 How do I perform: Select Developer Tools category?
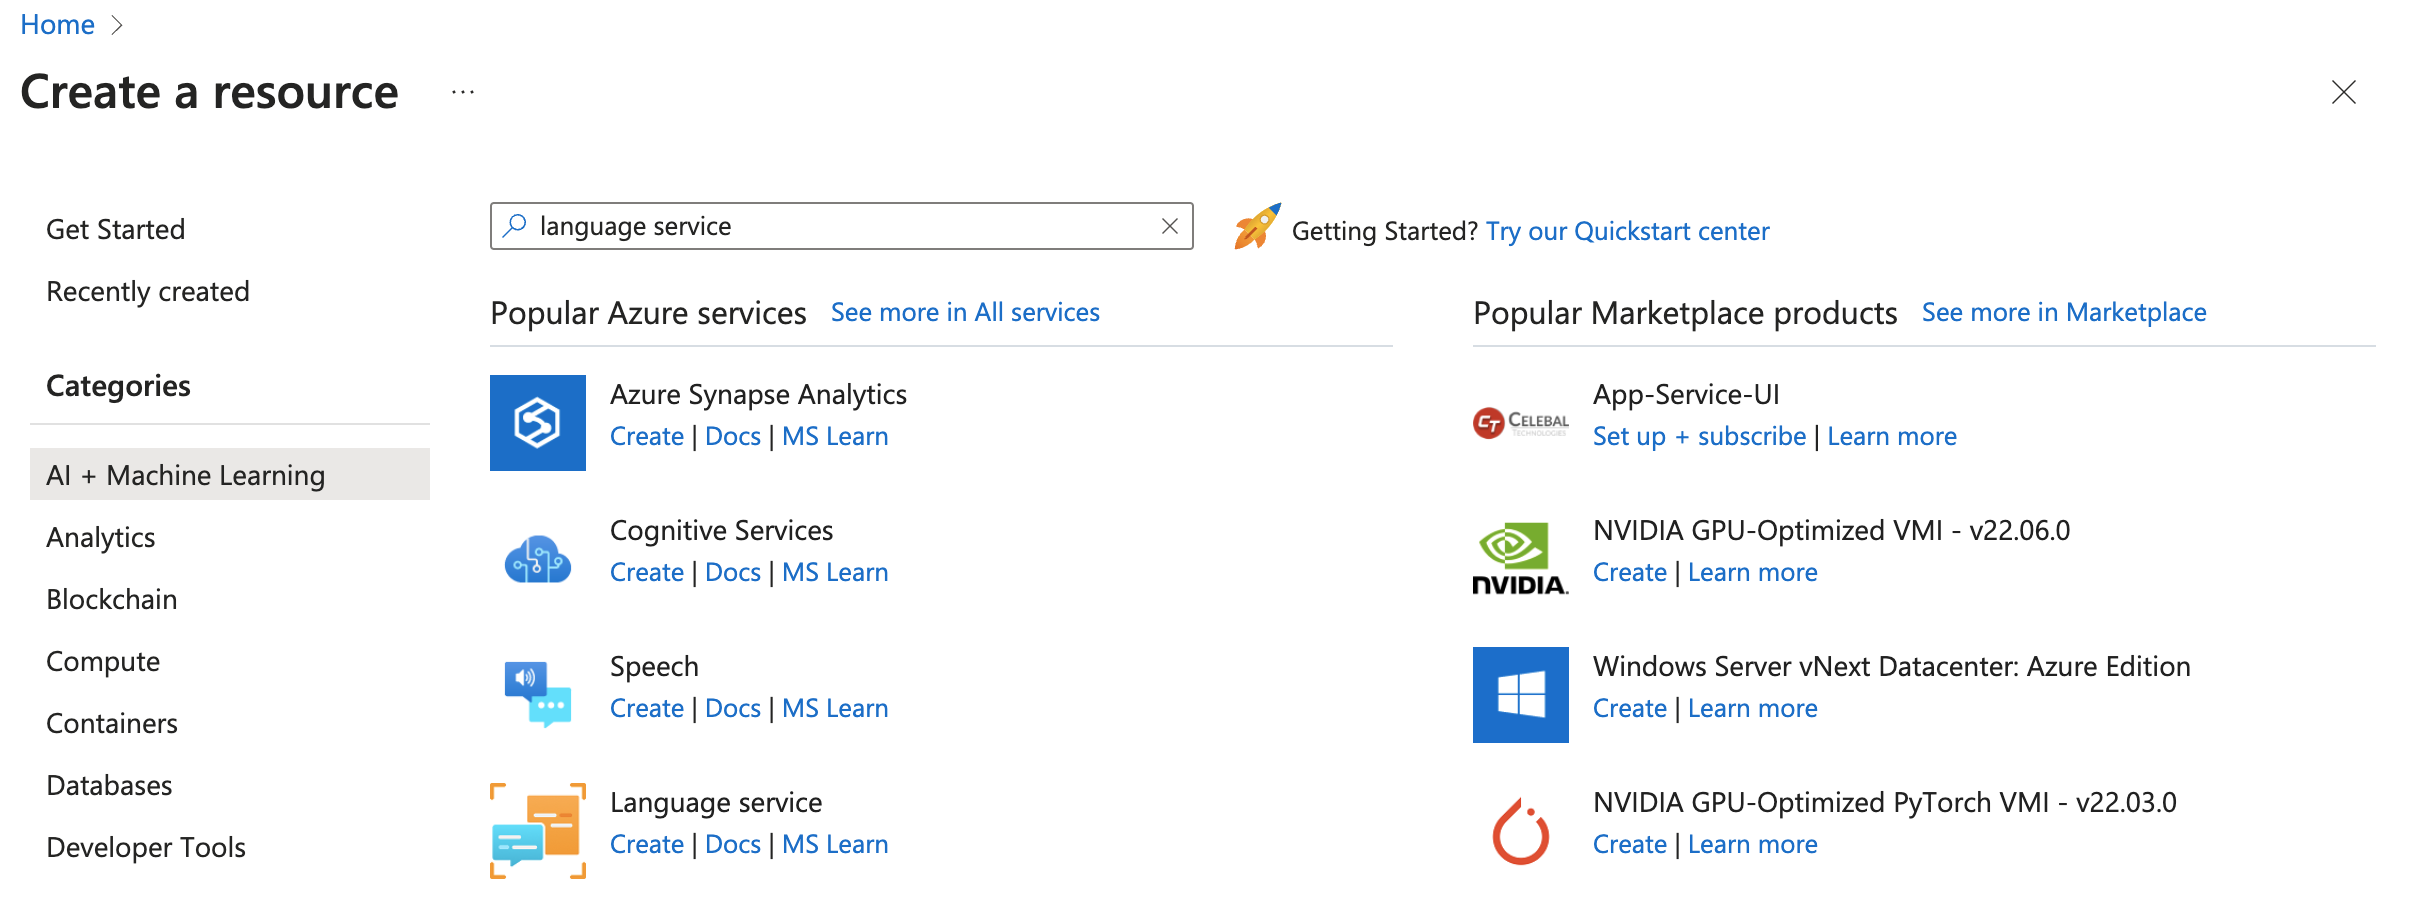pos(145,847)
